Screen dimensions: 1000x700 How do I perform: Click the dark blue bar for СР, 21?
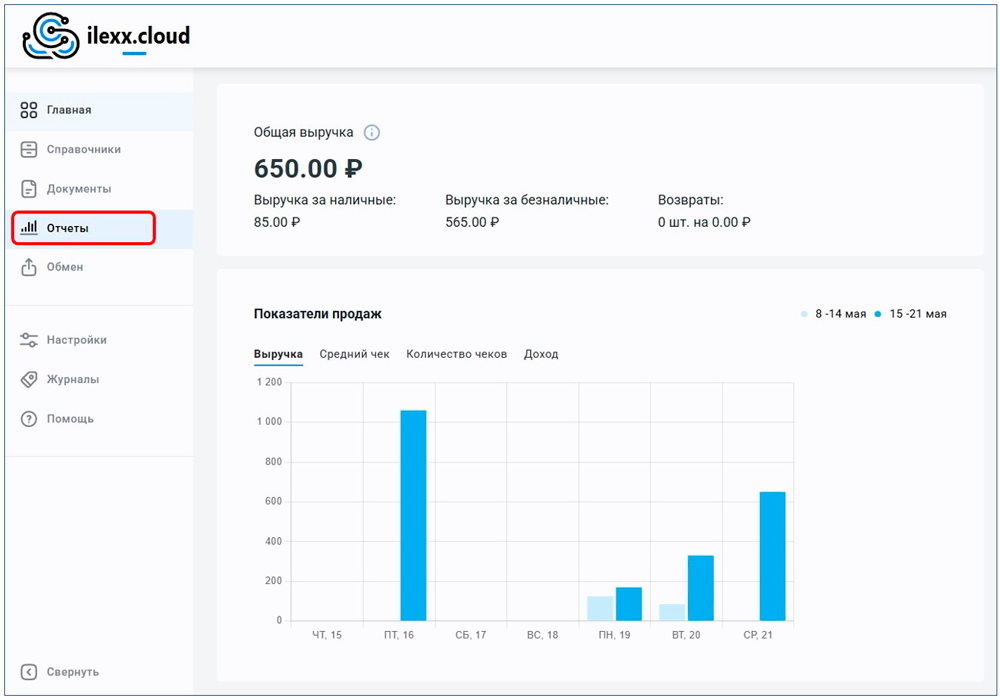pyautogui.click(x=772, y=556)
